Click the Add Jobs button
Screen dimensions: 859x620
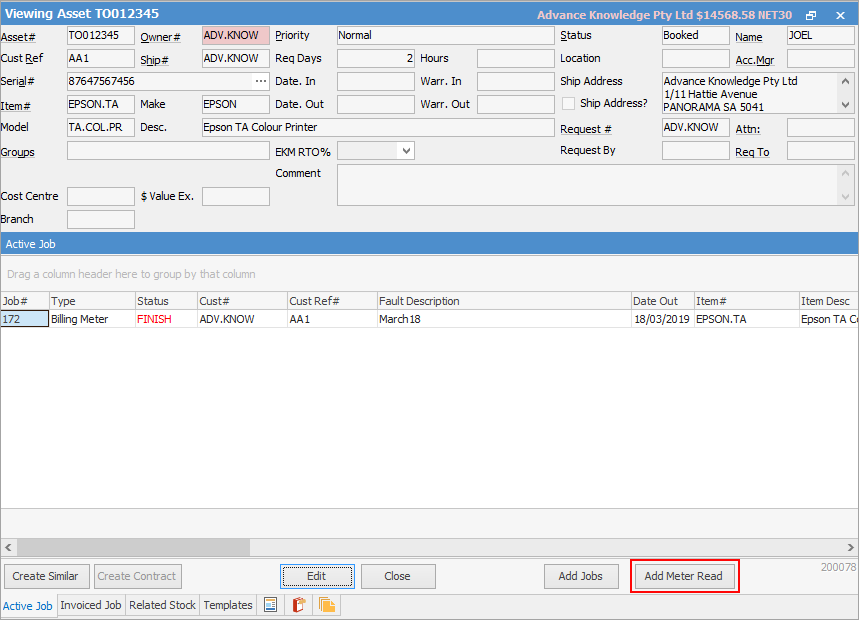580,576
